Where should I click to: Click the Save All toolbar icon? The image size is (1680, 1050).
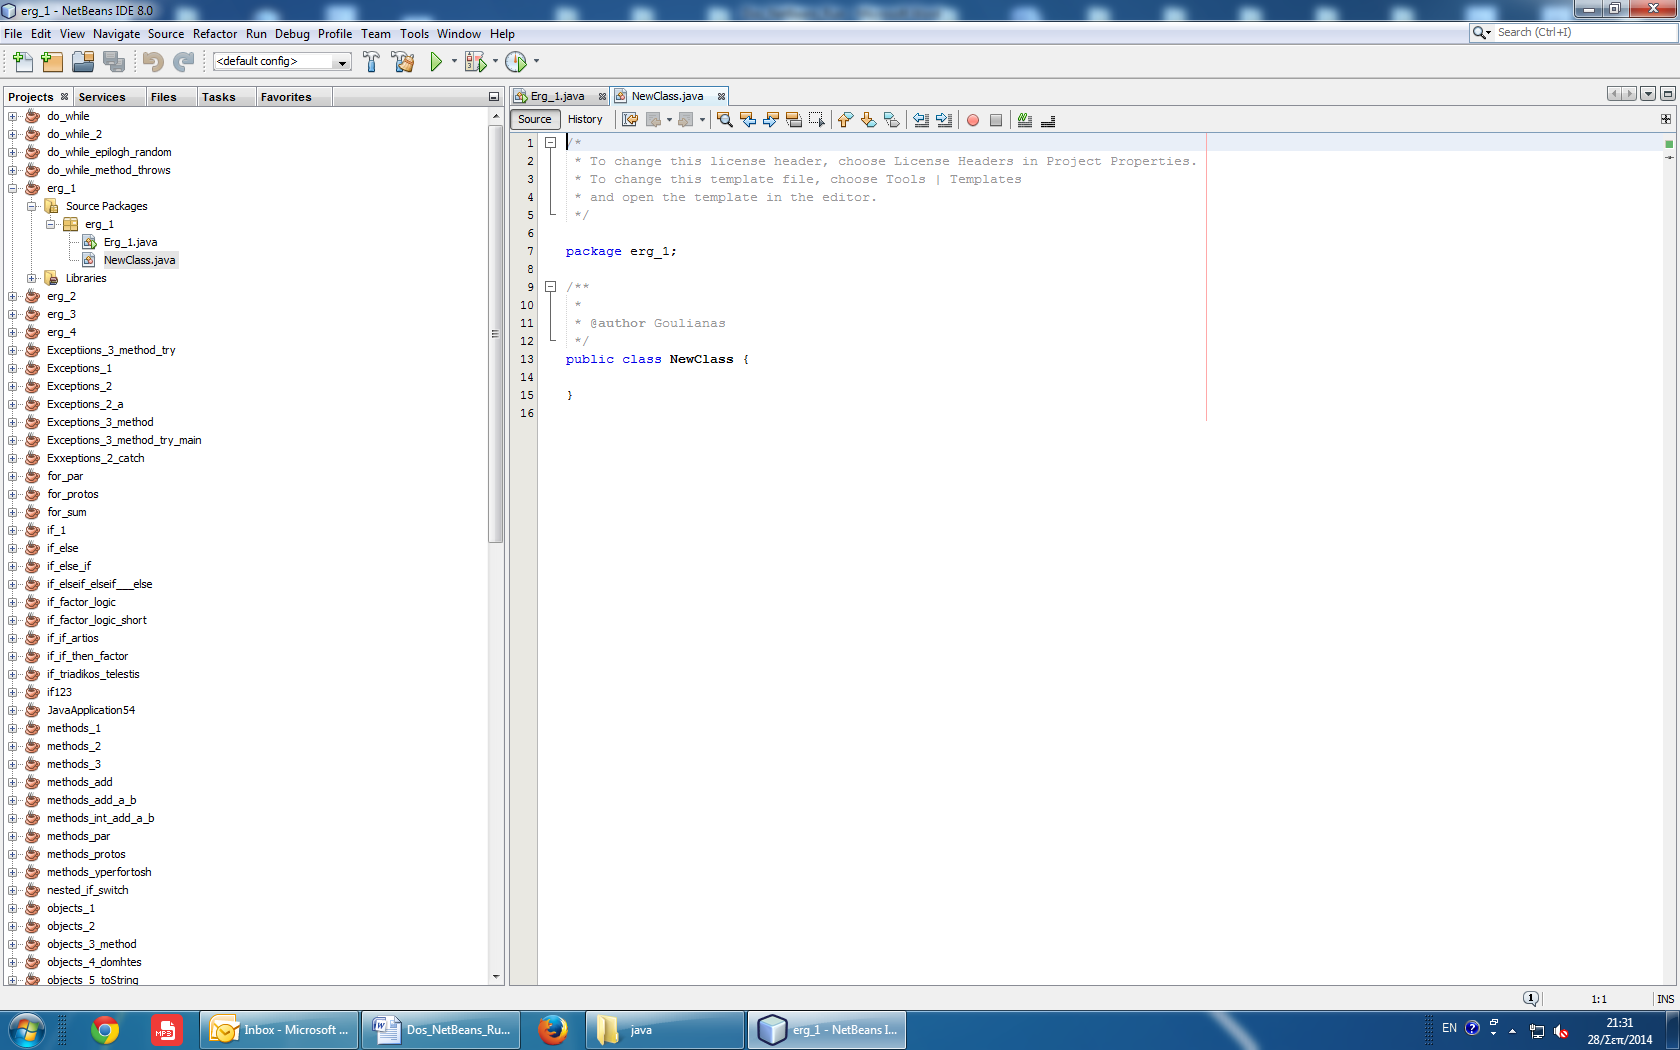[x=114, y=62]
